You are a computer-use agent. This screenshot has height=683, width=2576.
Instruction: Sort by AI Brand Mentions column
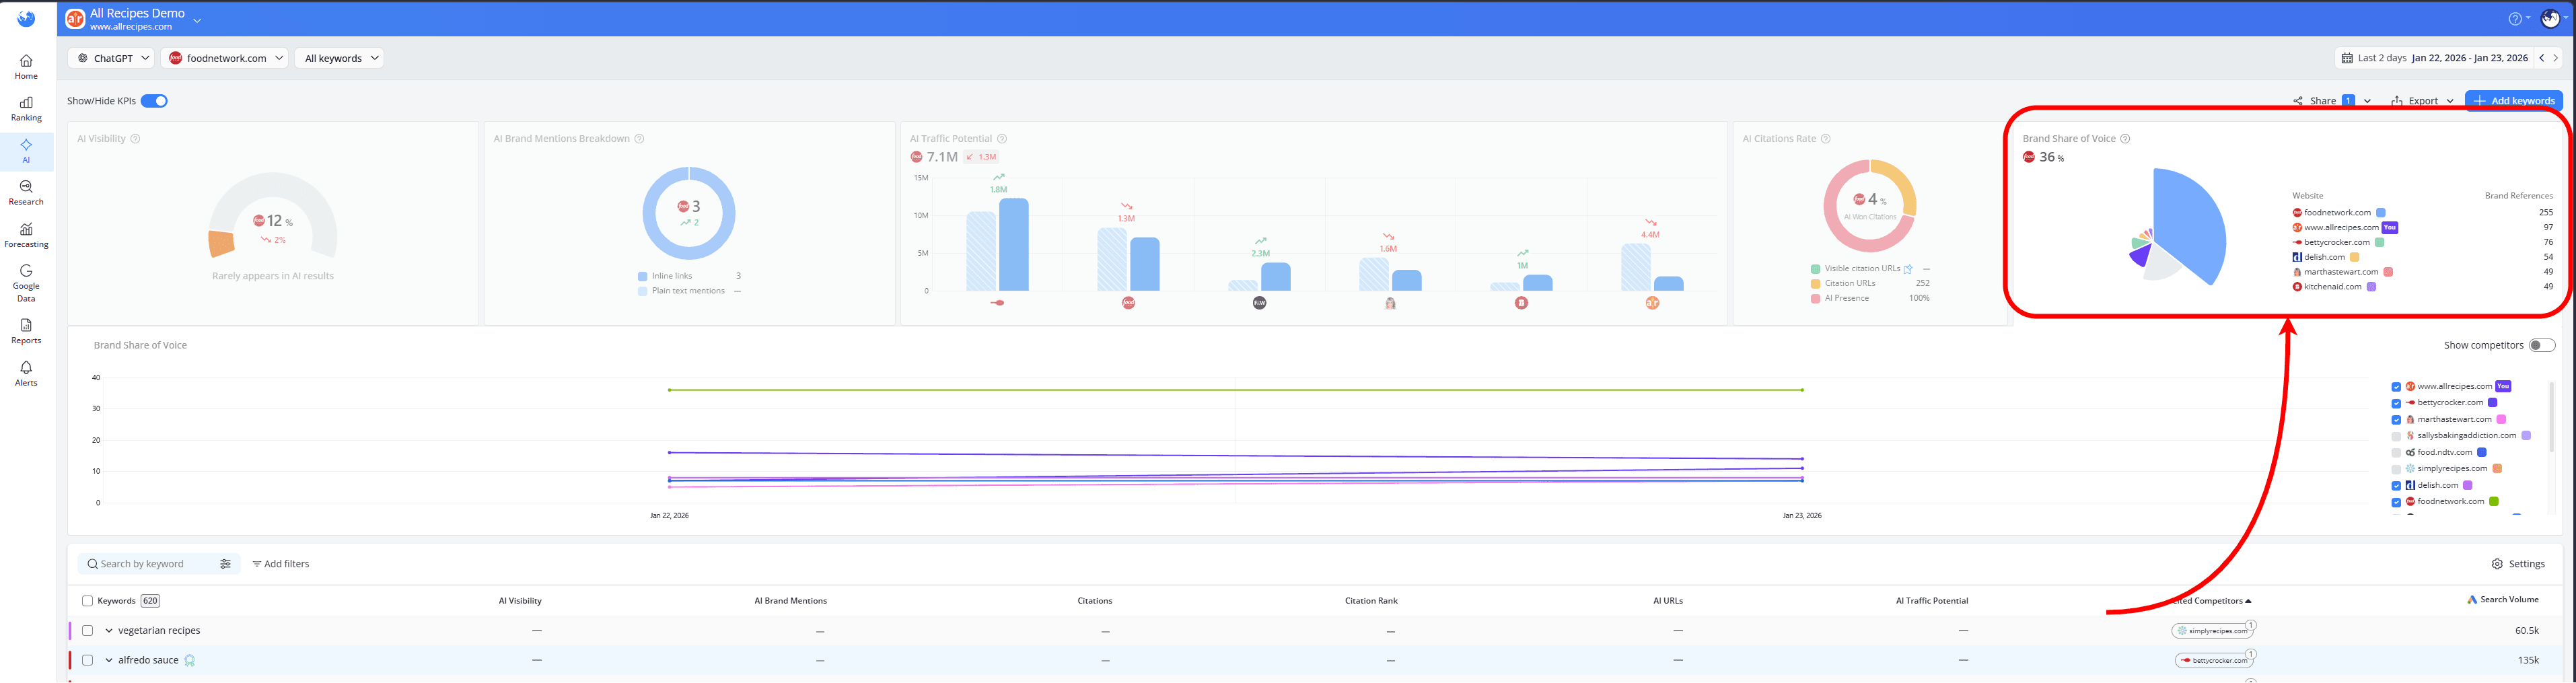[790, 601]
